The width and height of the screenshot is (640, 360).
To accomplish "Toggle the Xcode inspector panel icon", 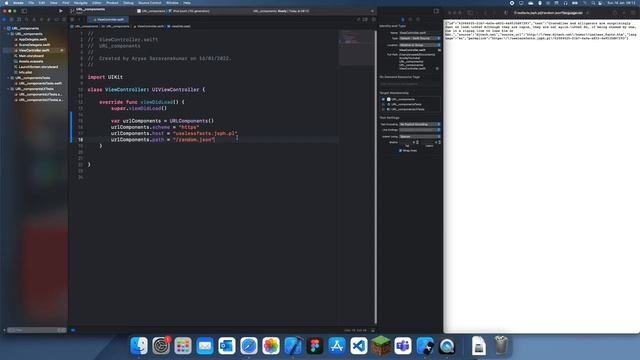I will point(436,11).
